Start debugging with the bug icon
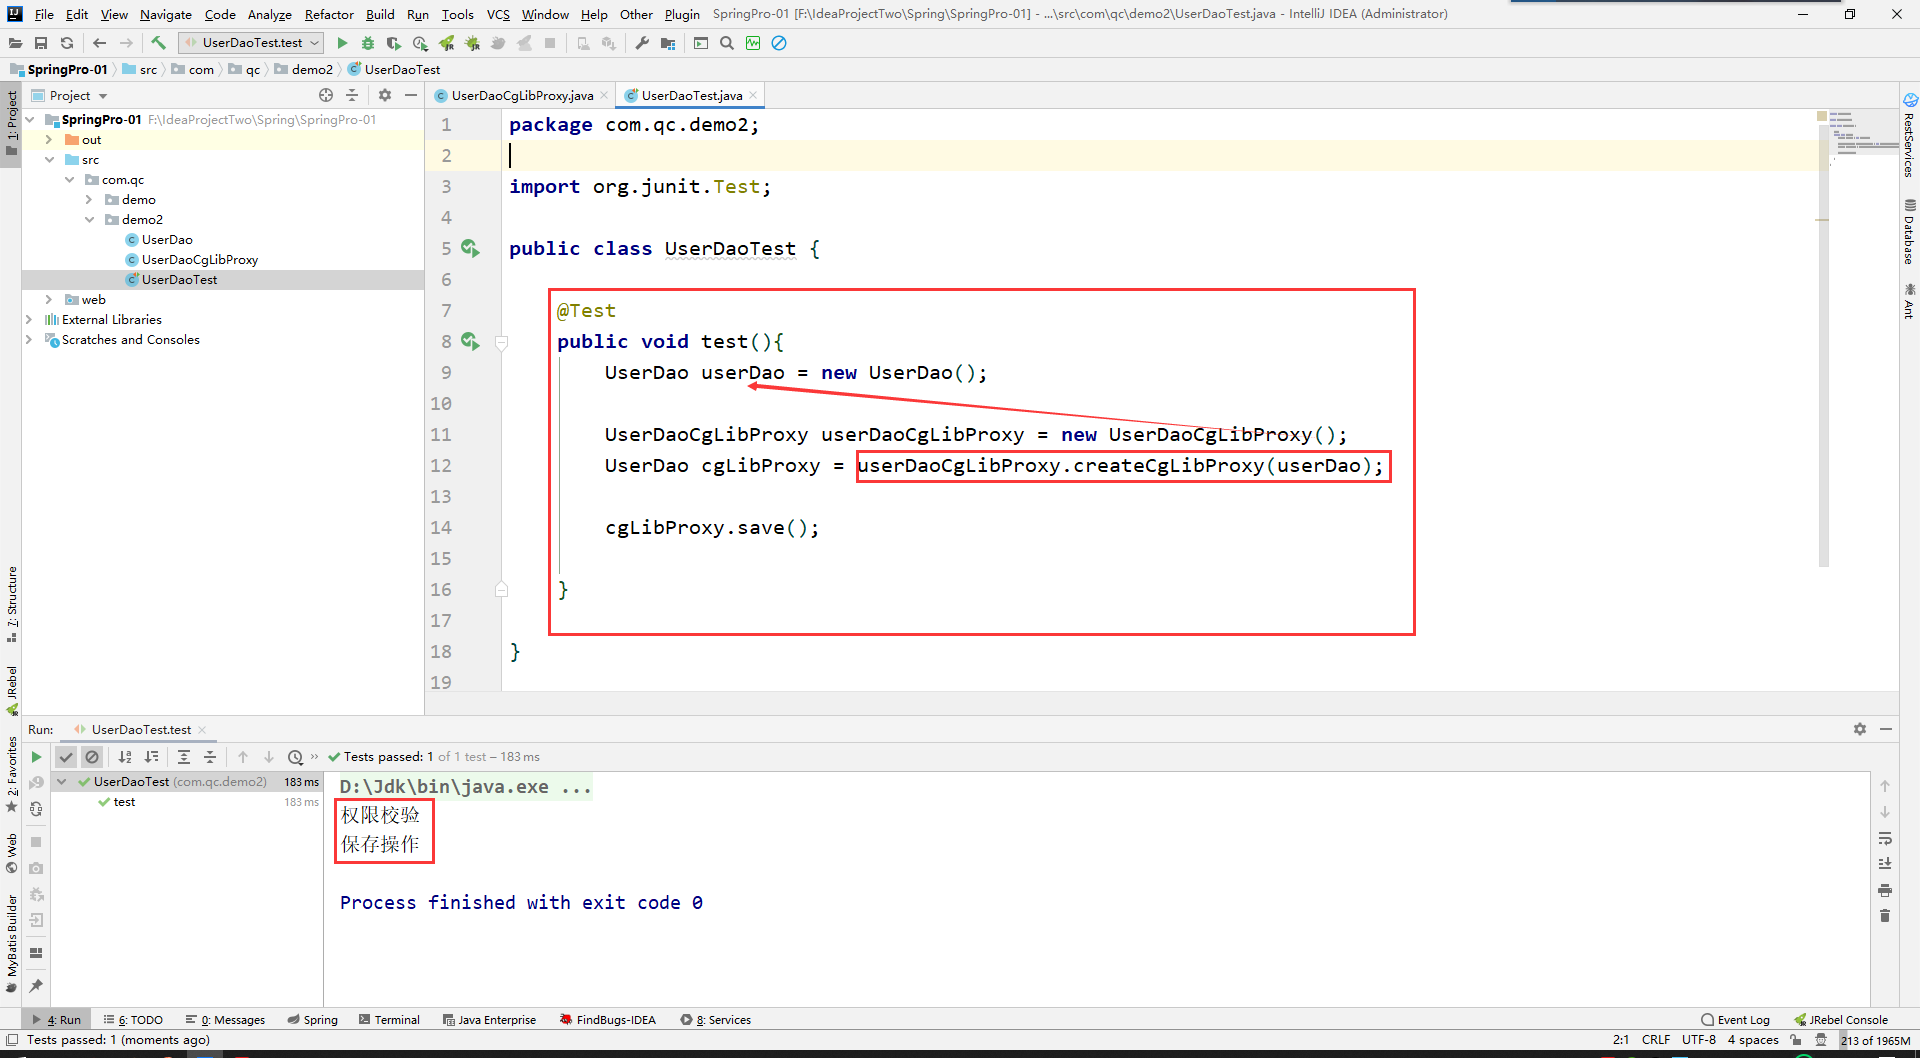 pos(368,43)
